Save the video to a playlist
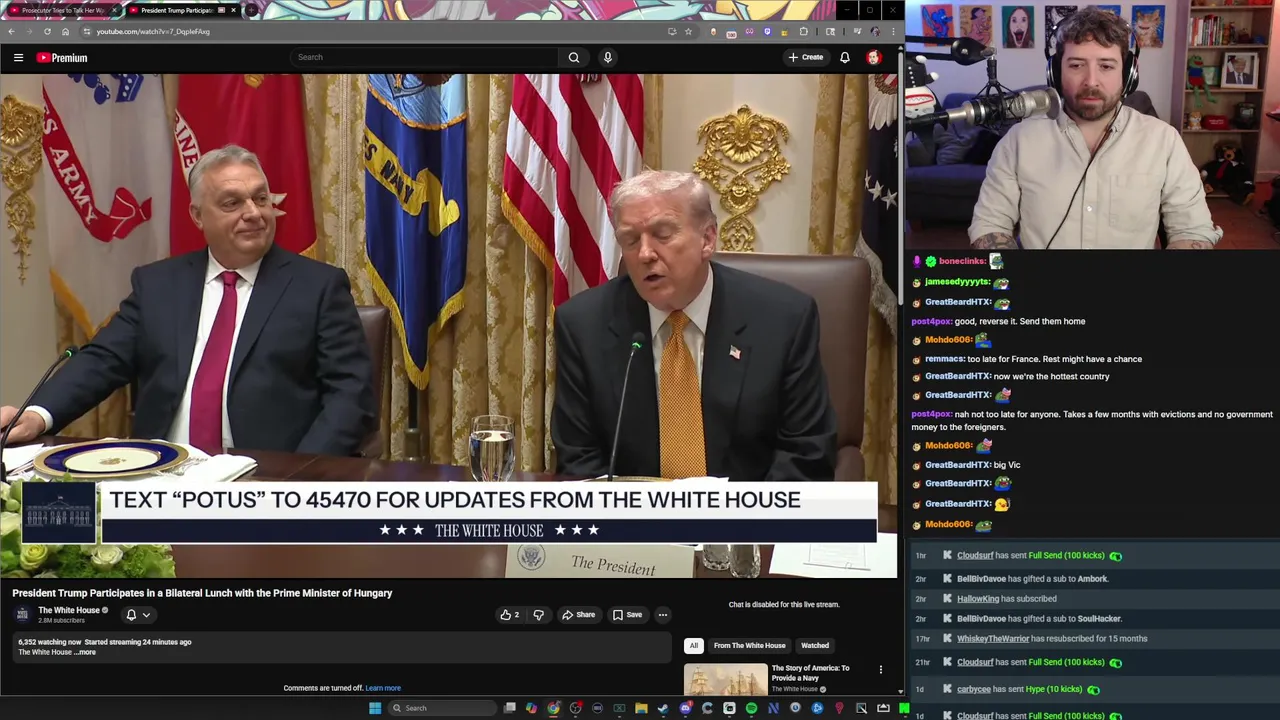 tap(627, 615)
